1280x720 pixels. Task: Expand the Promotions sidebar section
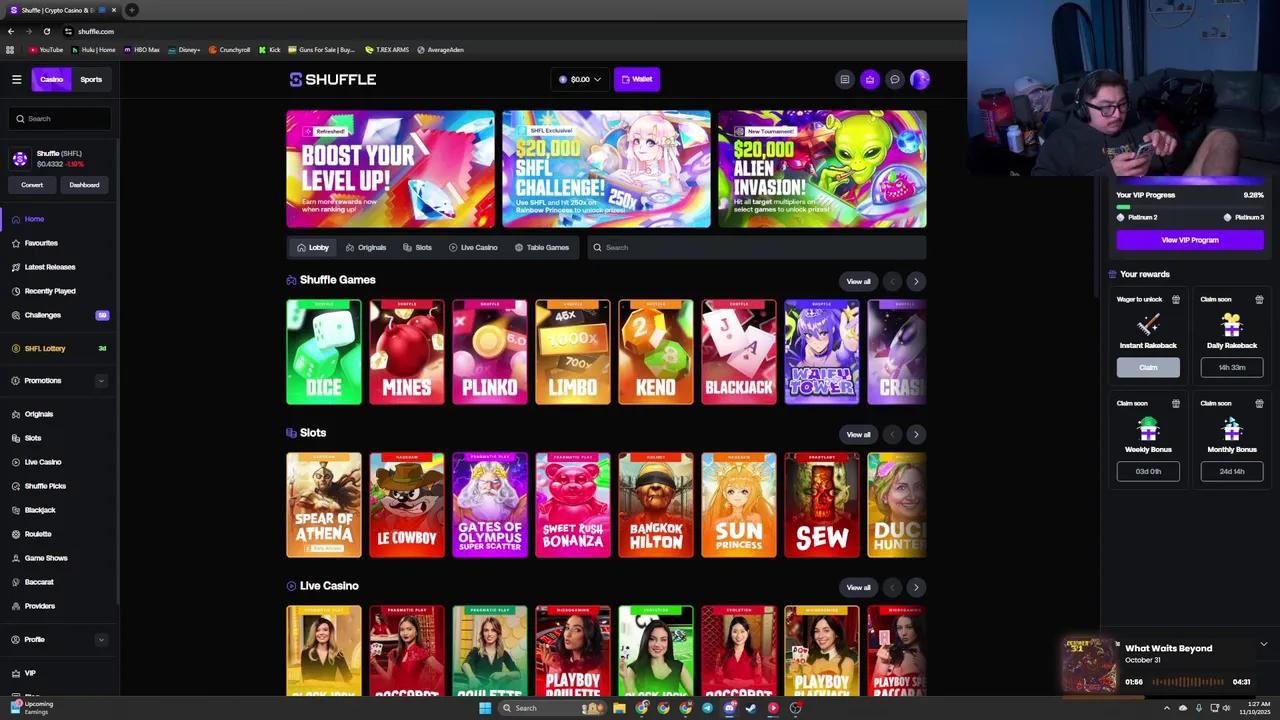pyautogui.click(x=100, y=381)
